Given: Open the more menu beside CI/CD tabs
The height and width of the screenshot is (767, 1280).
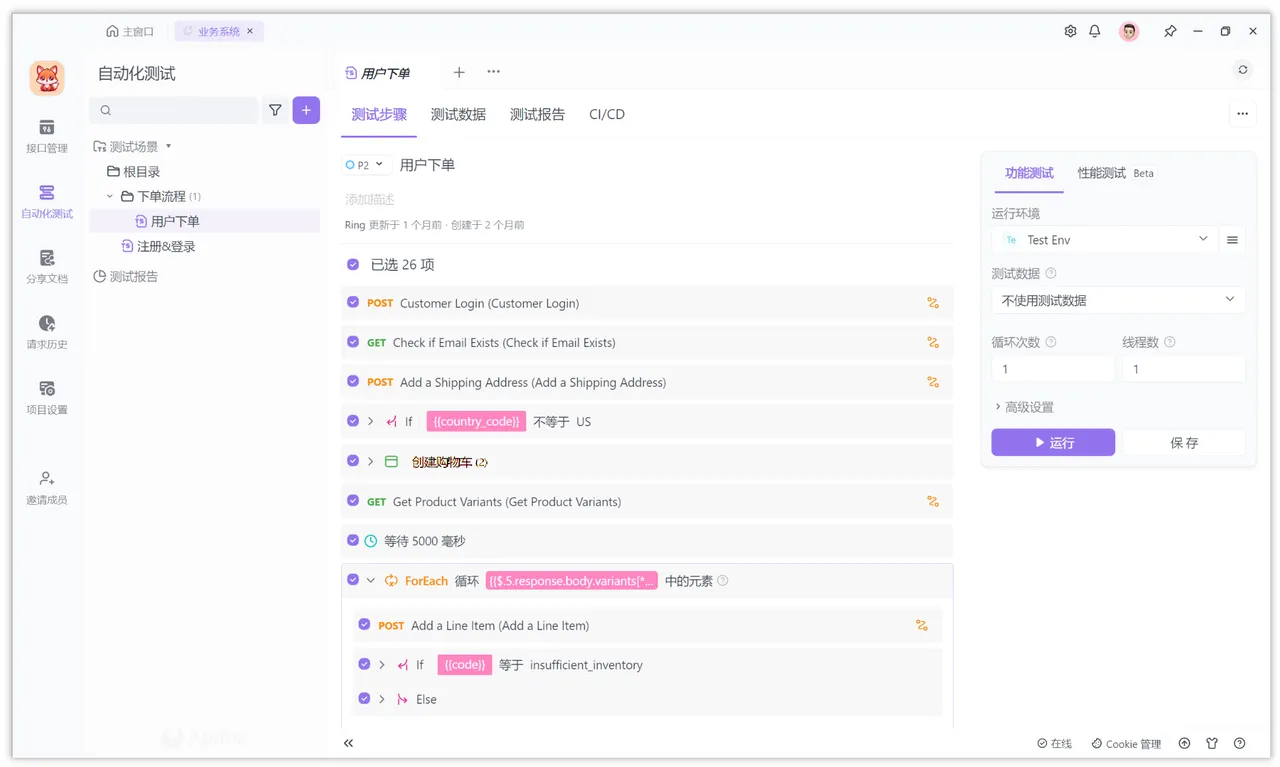Looking at the screenshot, I should (x=1242, y=114).
